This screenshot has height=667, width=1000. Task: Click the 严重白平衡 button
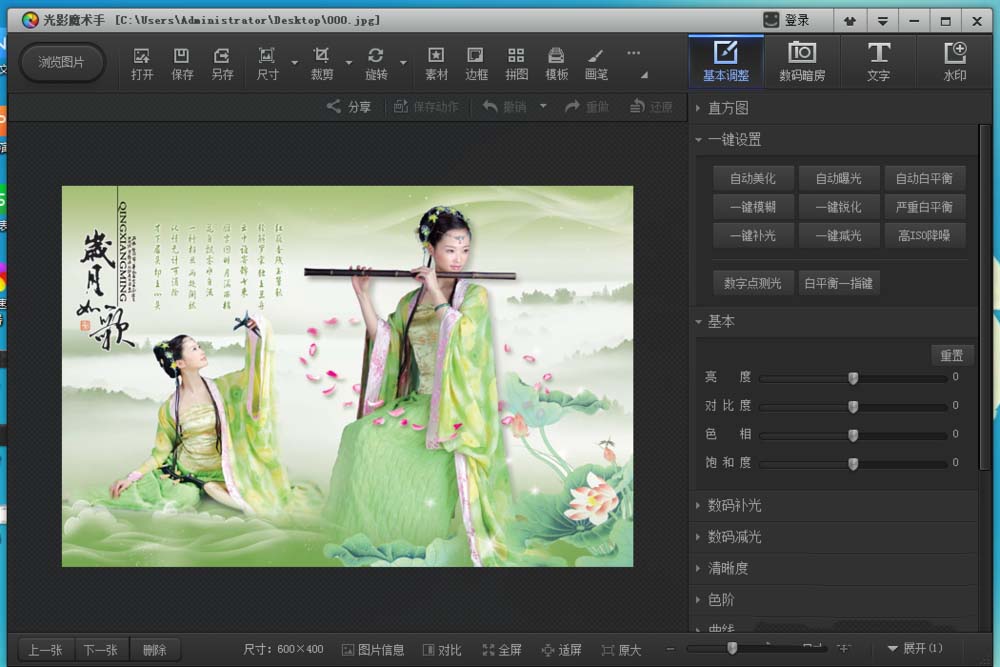[924, 207]
